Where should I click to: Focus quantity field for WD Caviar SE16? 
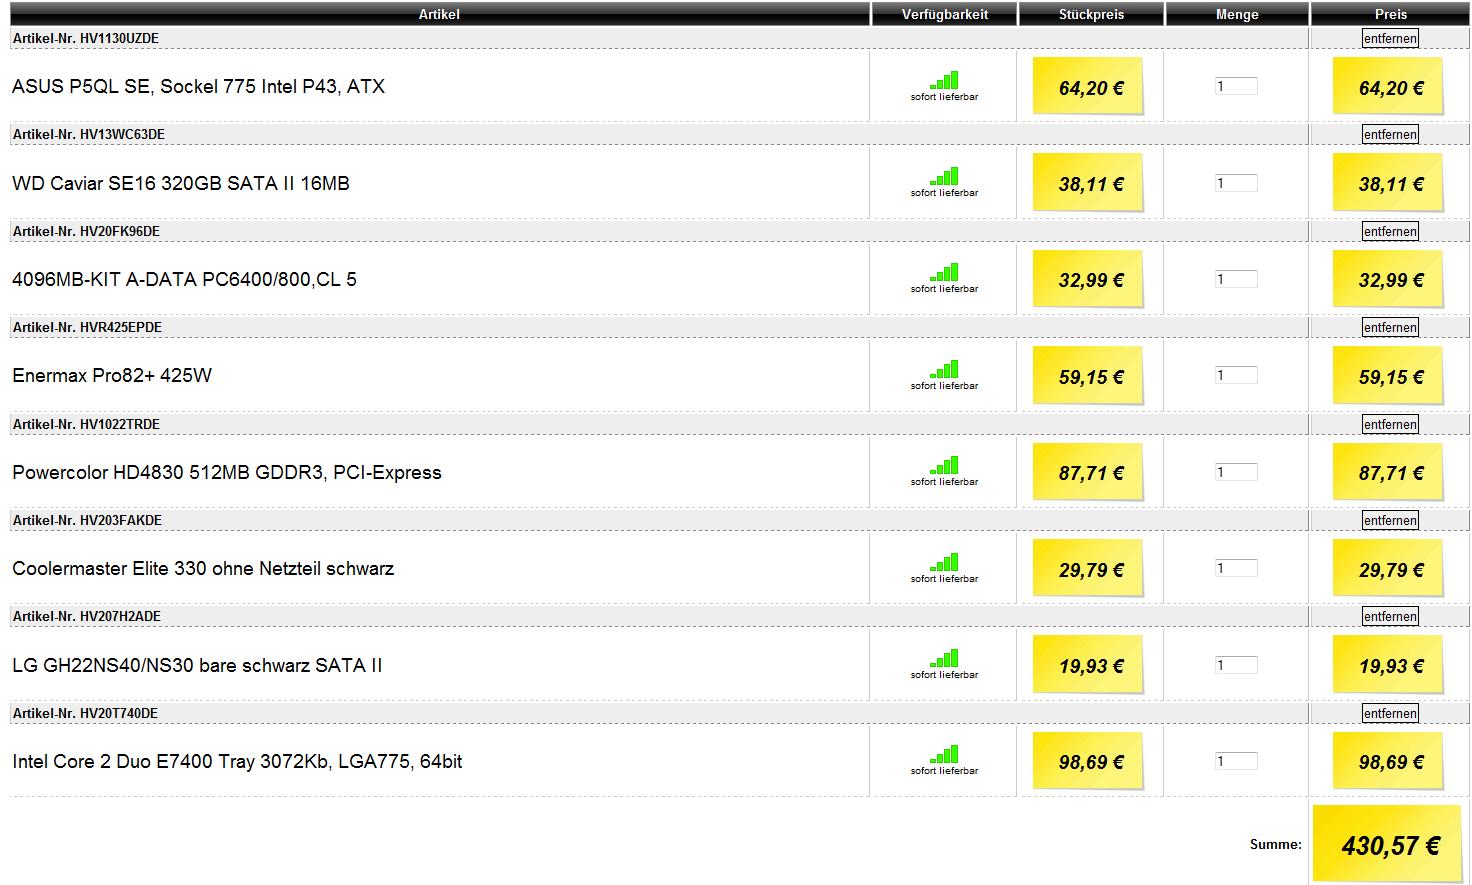click(1236, 183)
